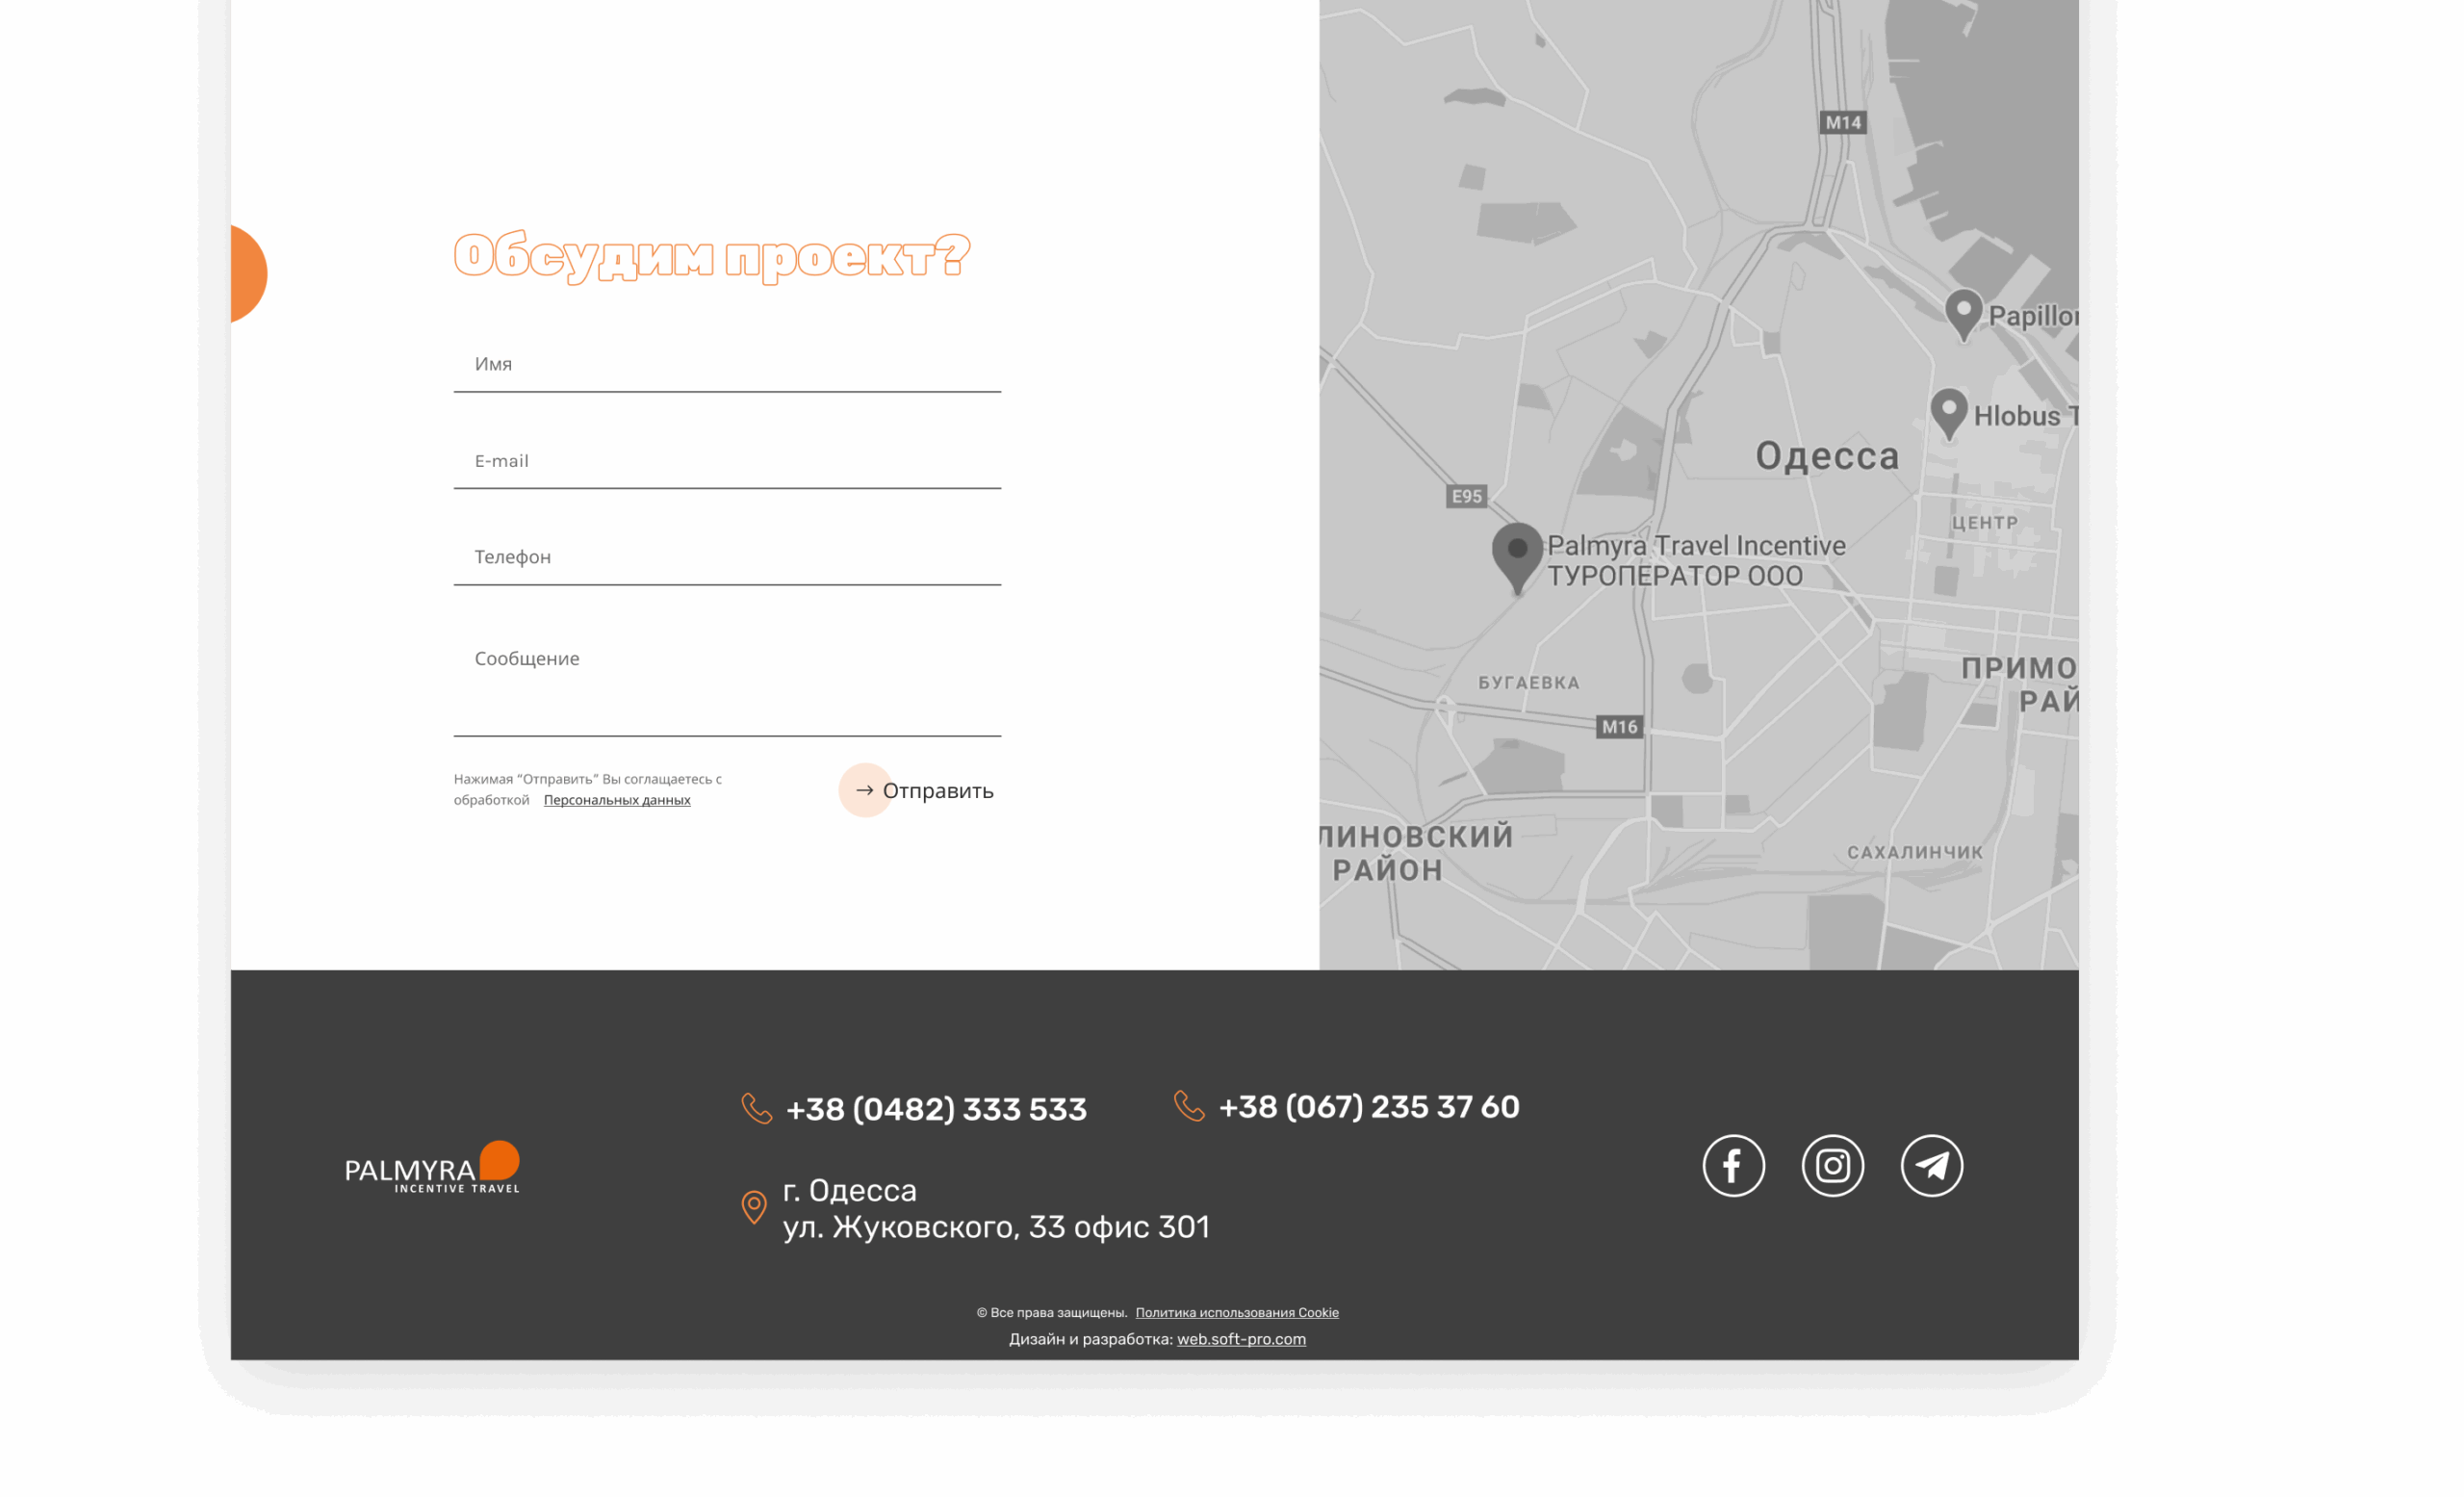Focus the Телефон input field

[727, 557]
